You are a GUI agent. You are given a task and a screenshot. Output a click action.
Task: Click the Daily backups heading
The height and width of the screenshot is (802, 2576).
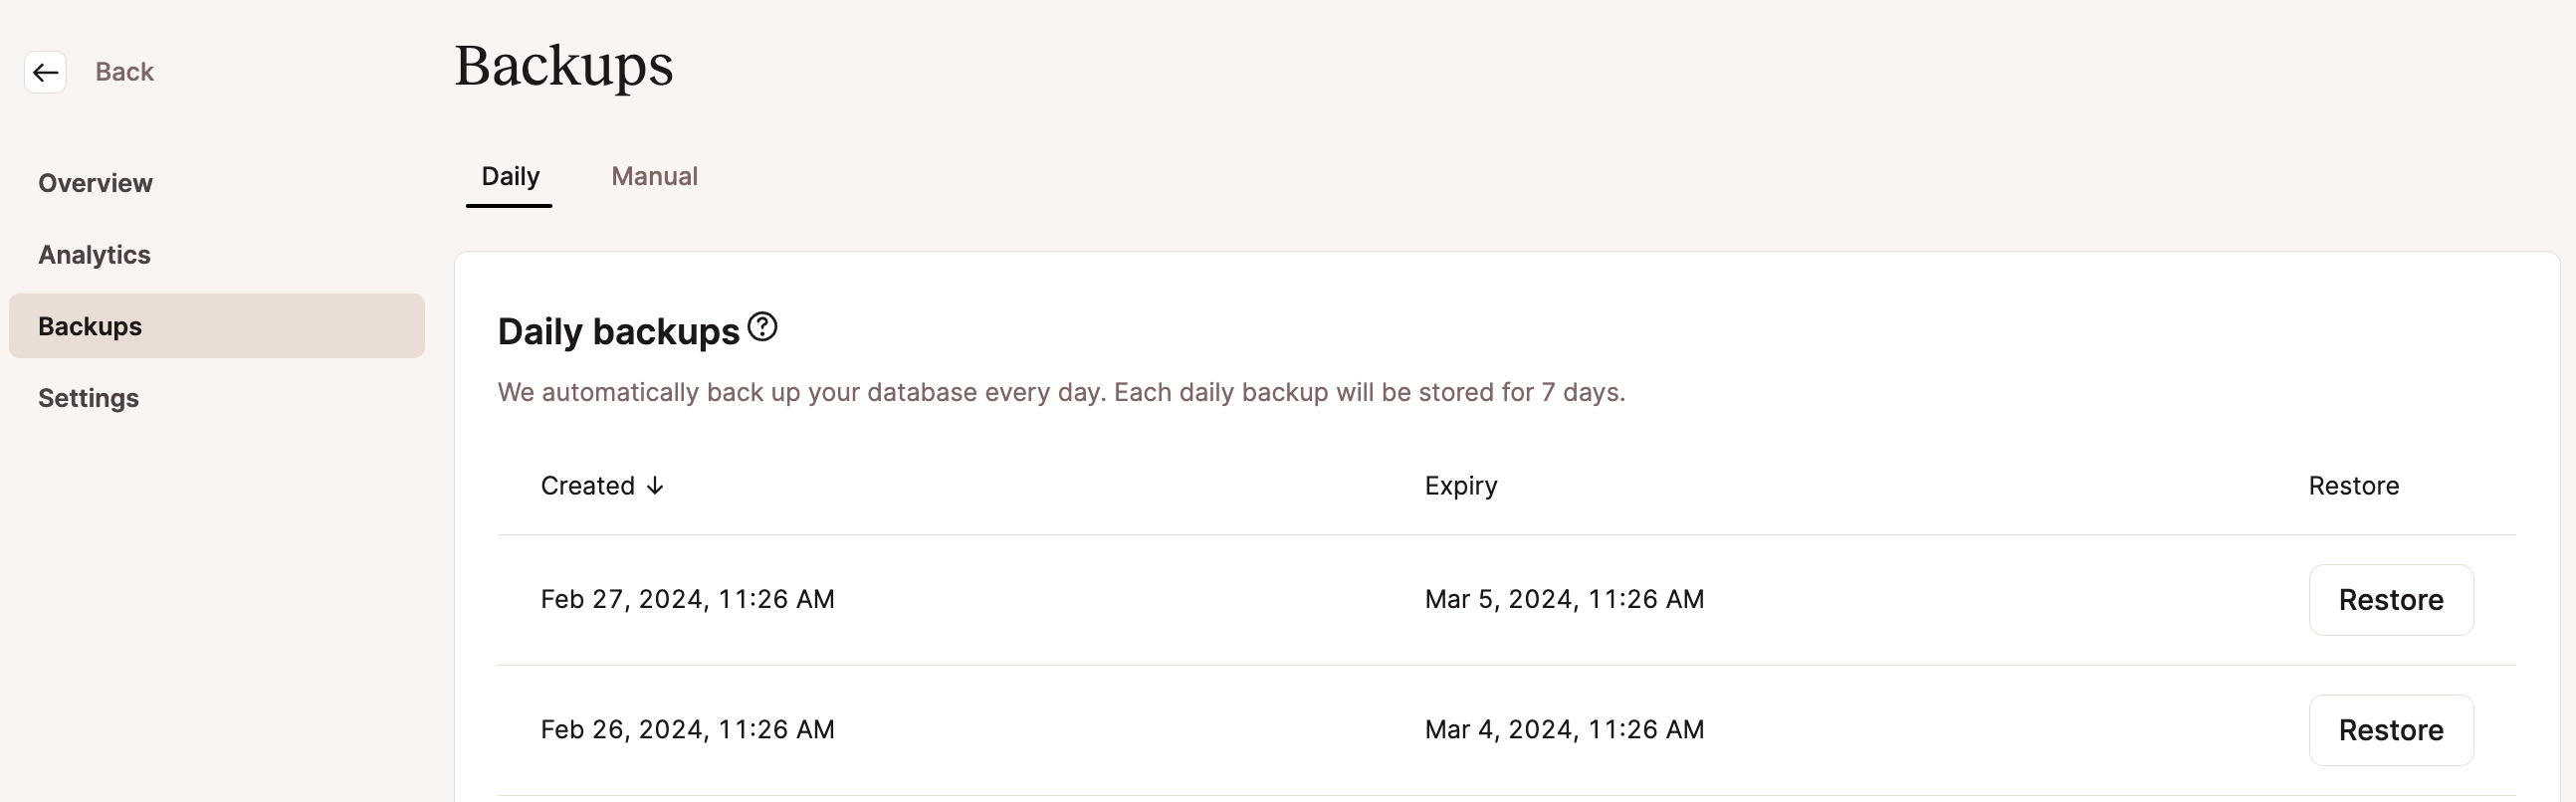(x=618, y=331)
